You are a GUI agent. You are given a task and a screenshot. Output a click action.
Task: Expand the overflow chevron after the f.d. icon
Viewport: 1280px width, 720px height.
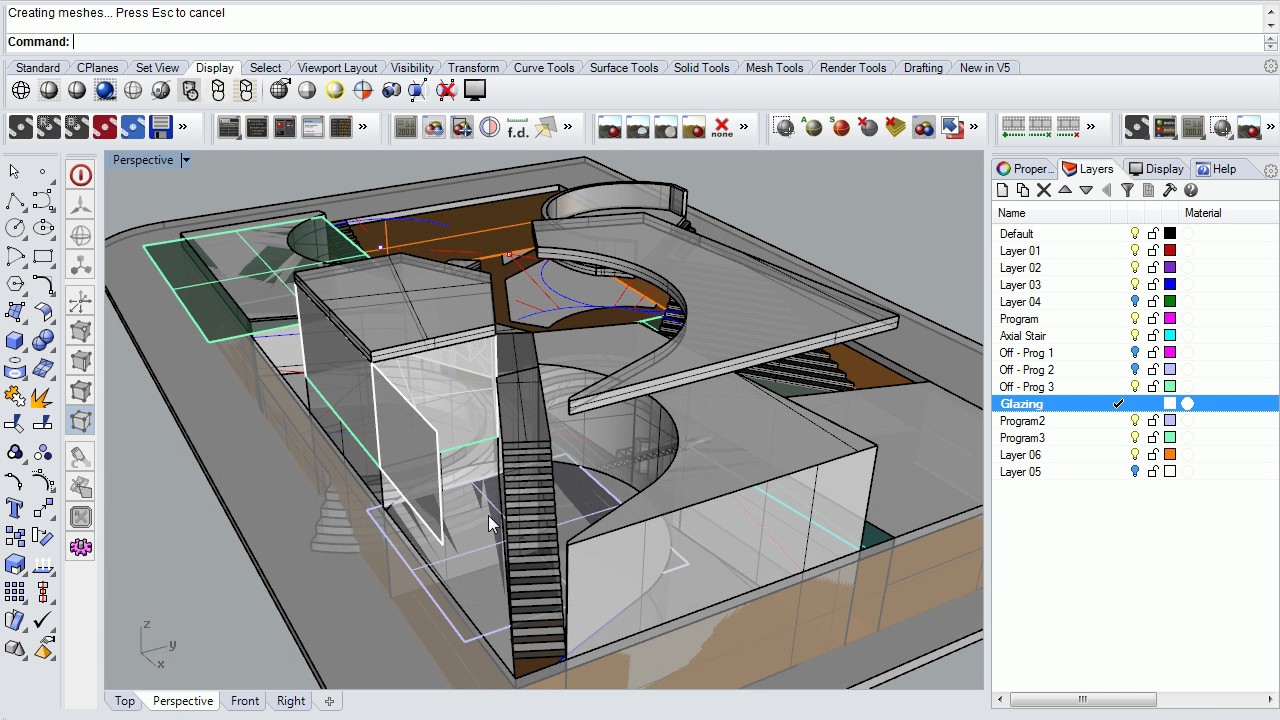568,127
